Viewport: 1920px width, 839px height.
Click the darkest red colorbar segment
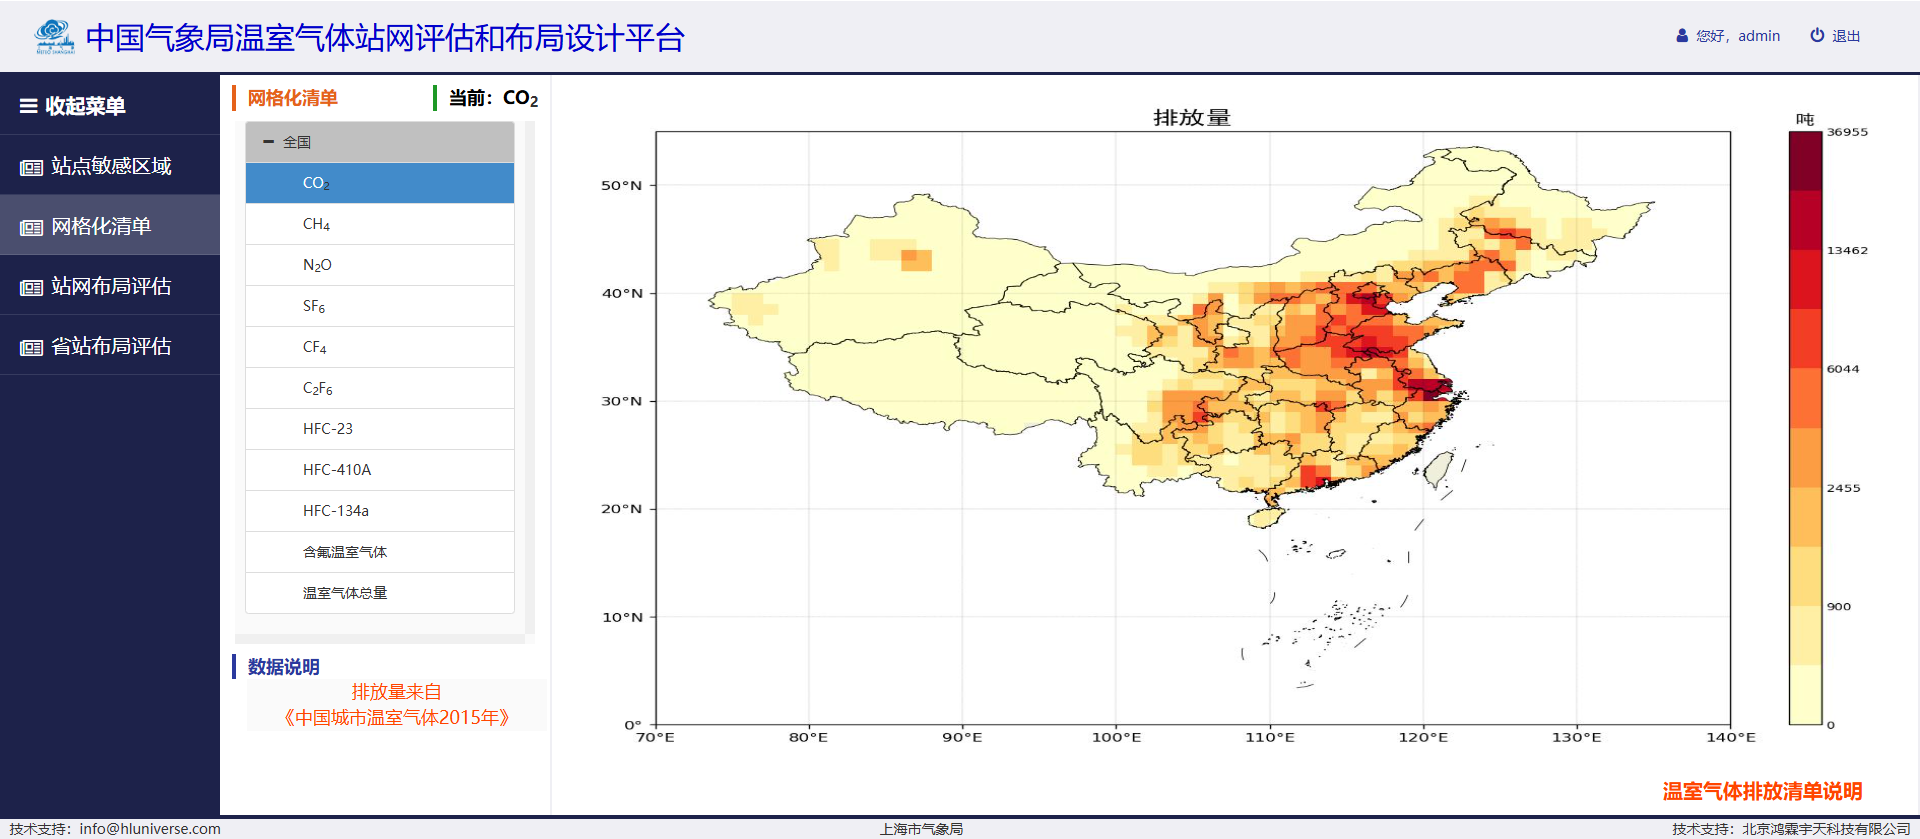pyautogui.click(x=1805, y=160)
